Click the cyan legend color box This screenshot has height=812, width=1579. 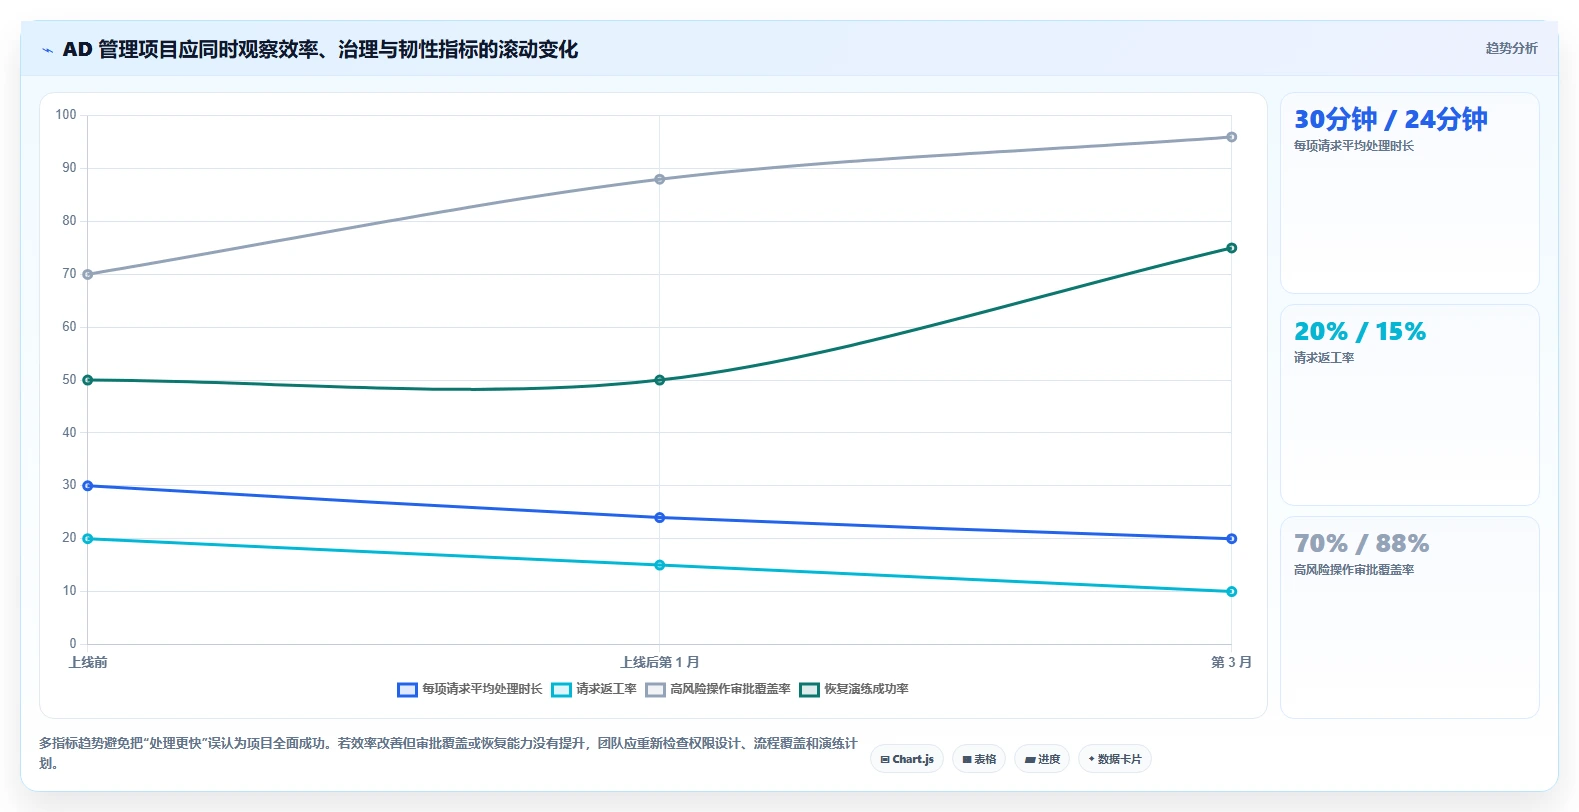pyautogui.click(x=561, y=690)
